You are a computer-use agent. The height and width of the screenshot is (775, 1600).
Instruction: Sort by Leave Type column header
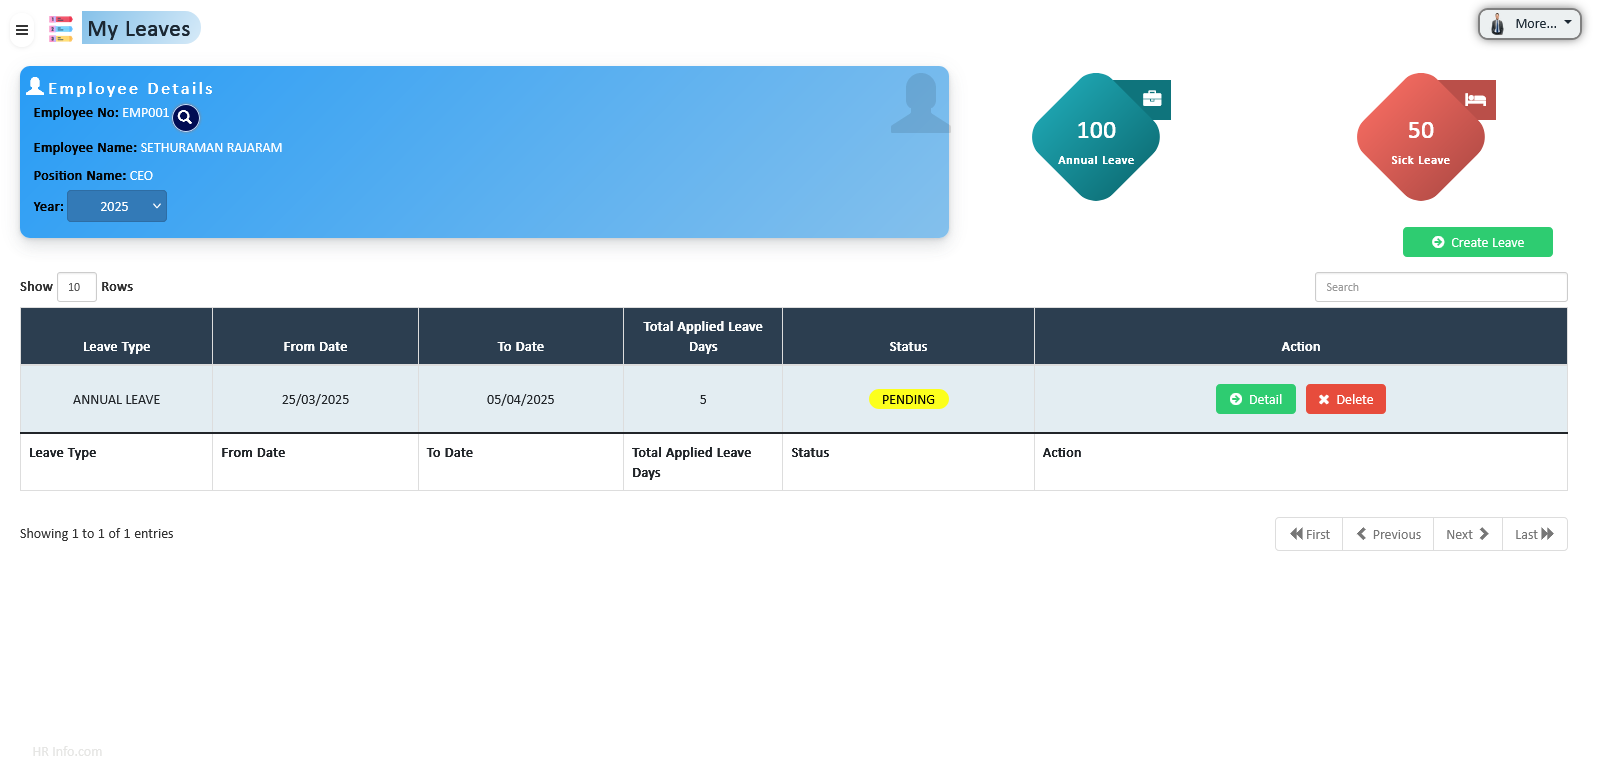pyautogui.click(x=116, y=346)
